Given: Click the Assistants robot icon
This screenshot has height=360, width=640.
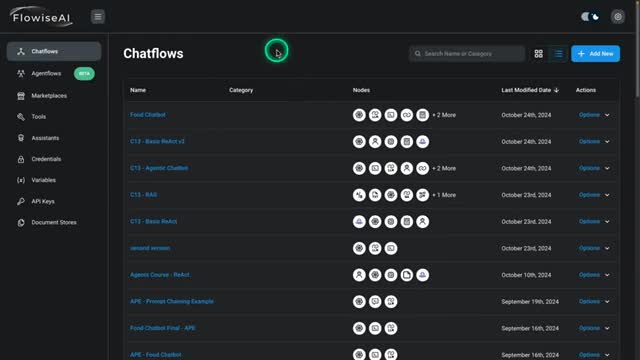Looking at the screenshot, I should pyautogui.click(x=21, y=138).
